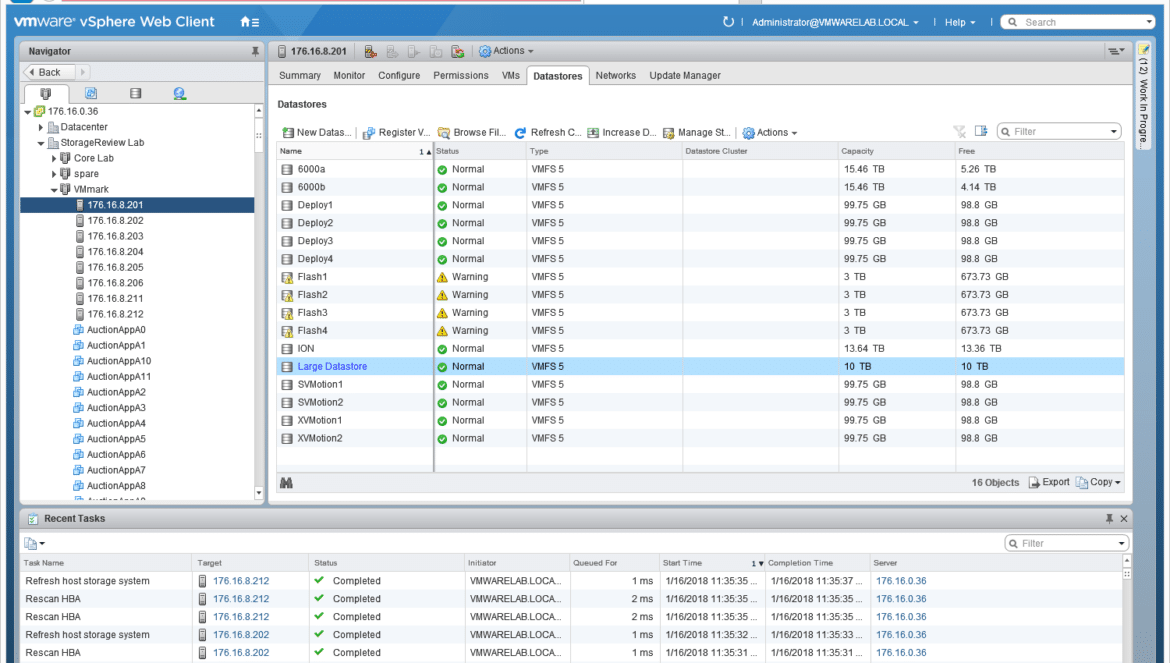Open the Help dropdown menu
Viewport: 1170px width, 663px height.
tap(960, 22)
